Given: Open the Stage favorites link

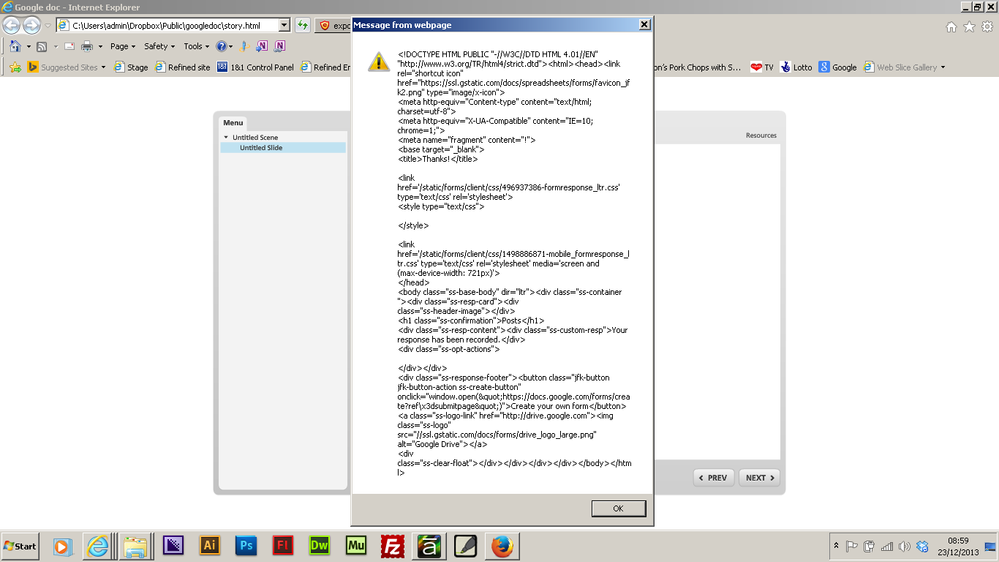Looking at the screenshot, I should (x=131, y=67).
